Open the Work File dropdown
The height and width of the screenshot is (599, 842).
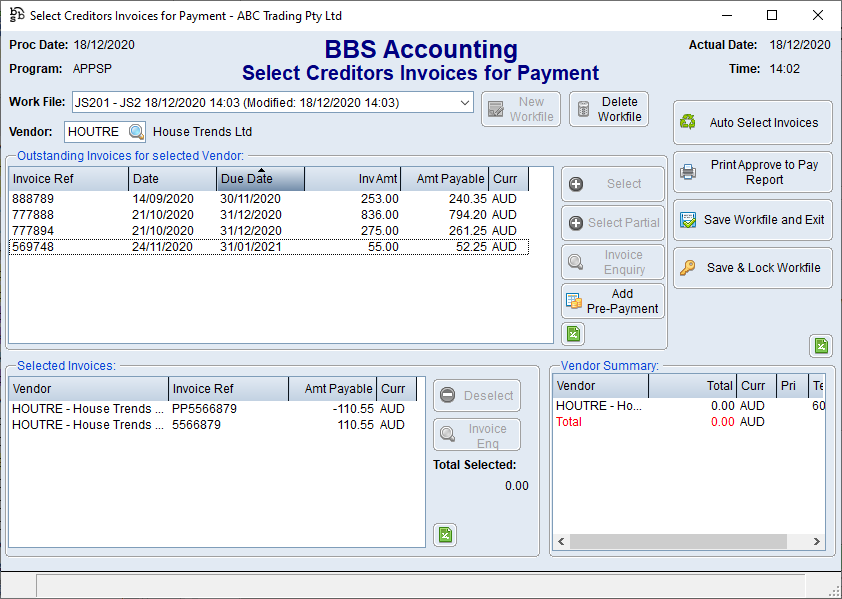coord(465,103)
